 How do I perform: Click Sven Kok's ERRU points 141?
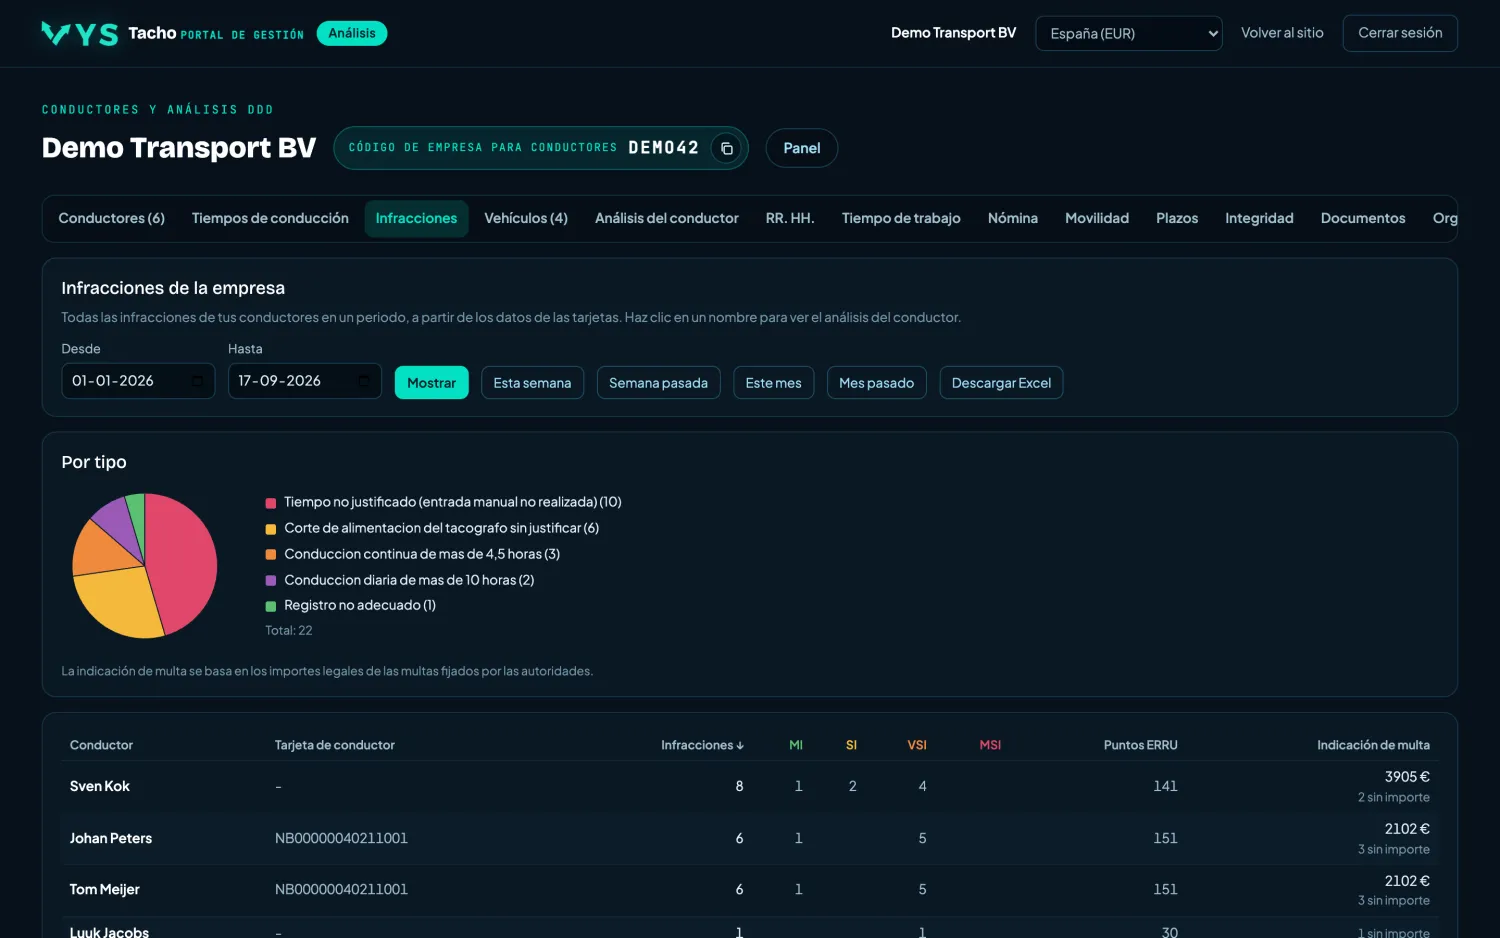(1165, 786)
